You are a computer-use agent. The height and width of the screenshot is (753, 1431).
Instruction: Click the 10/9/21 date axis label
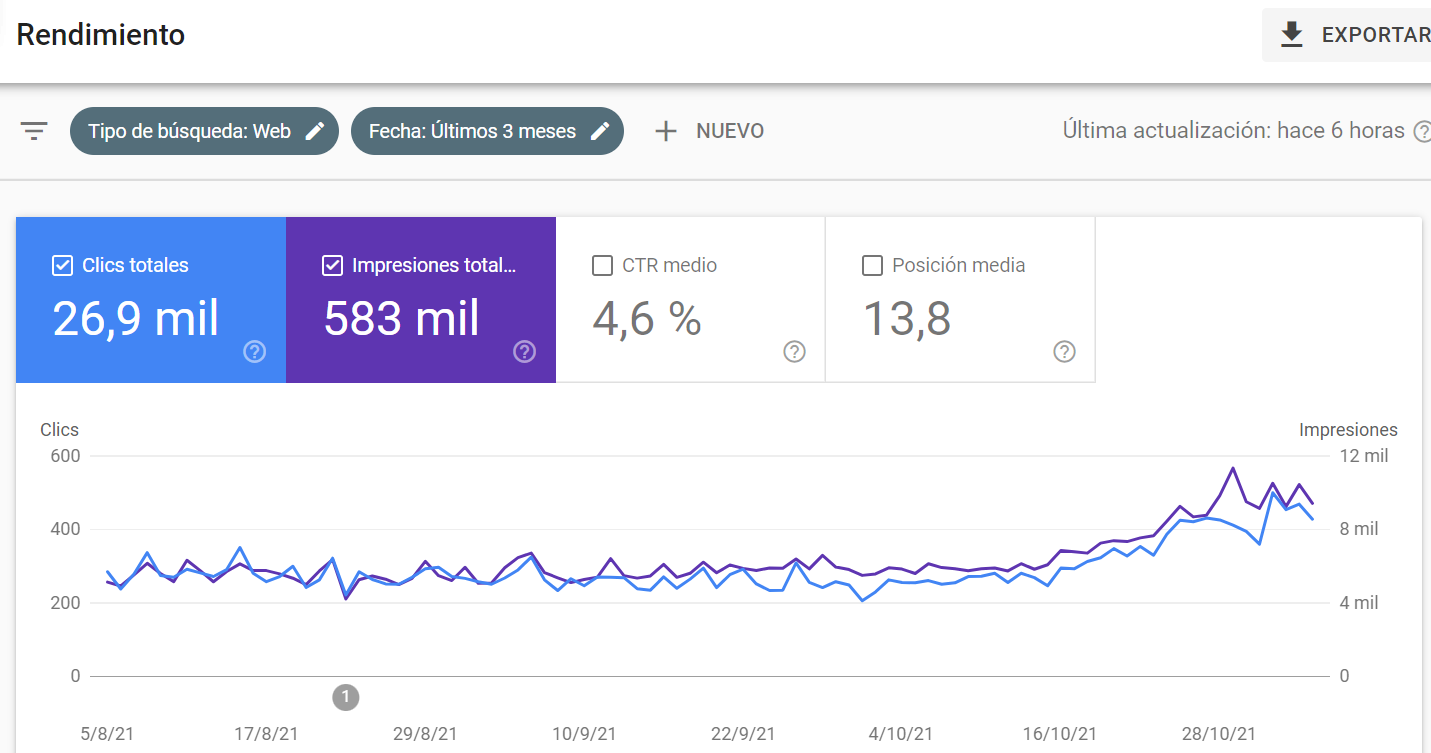585,734
